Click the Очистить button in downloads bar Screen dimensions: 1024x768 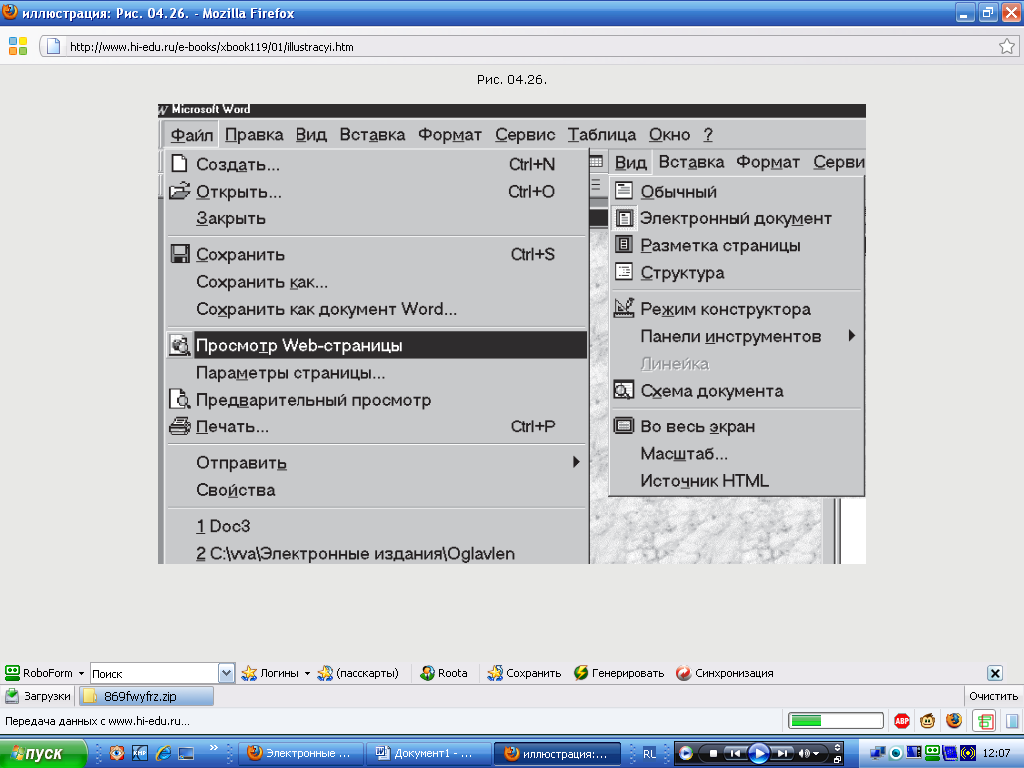click(993, 696)
